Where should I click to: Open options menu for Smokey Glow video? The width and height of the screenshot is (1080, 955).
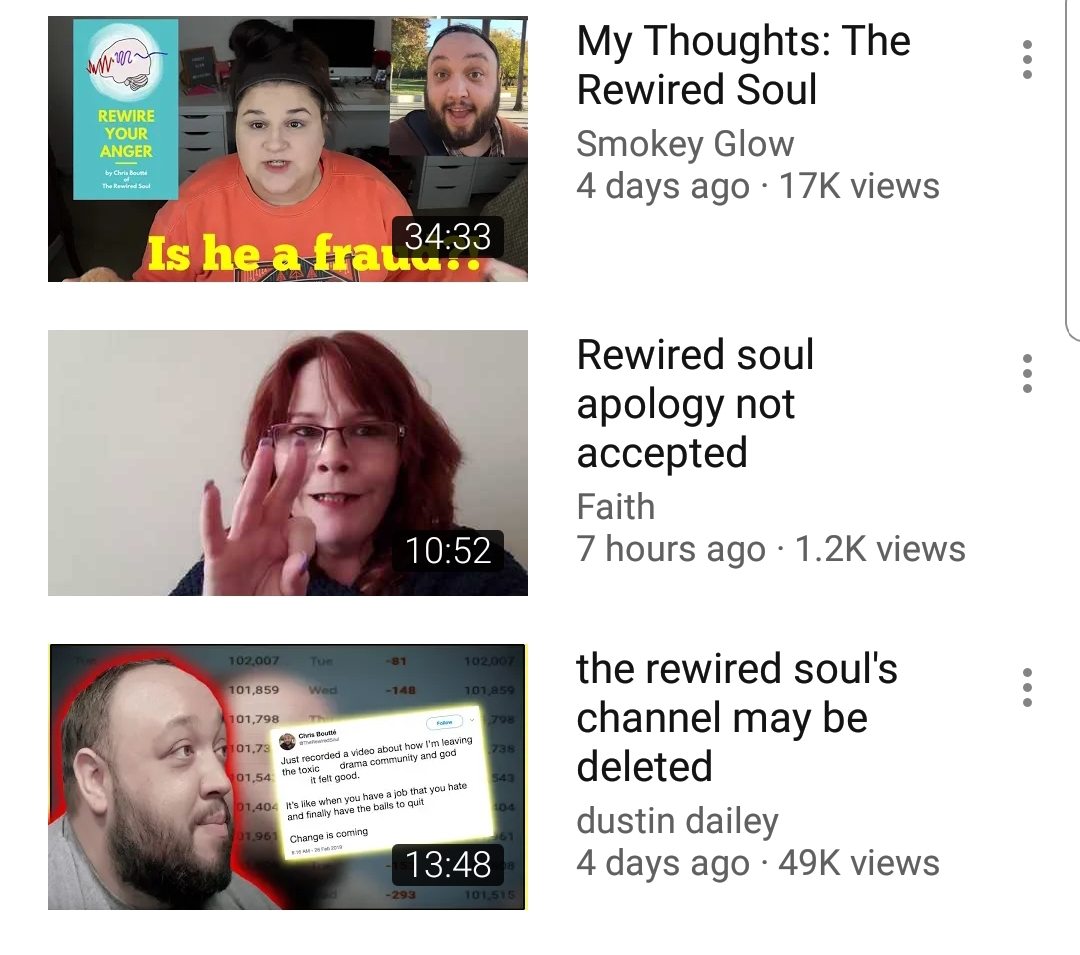coord(1027,59)
